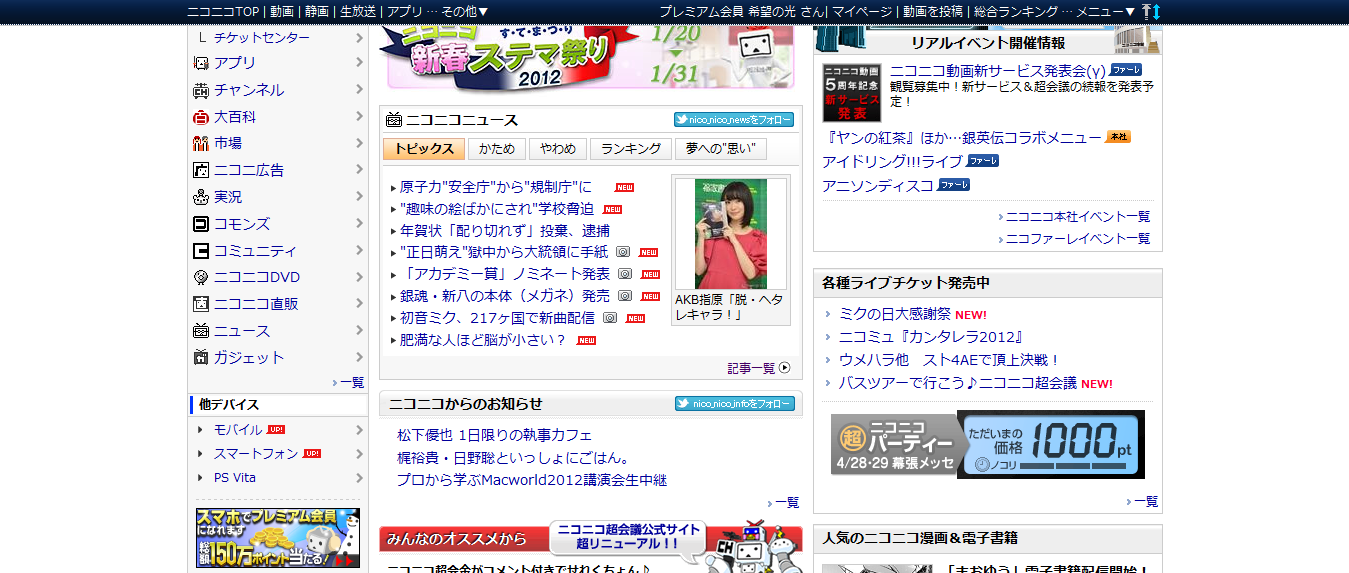This screenshot has width=1349, height=573.
Task: Click the ニコニコ広告 sidebar icon
Action: click(x=200, y=170)
